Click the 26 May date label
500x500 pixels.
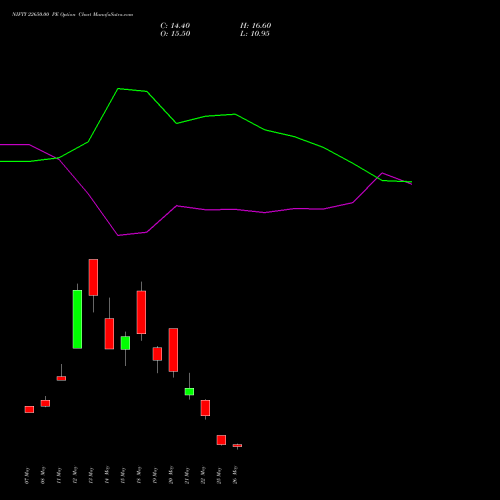(x=236, y=475)
